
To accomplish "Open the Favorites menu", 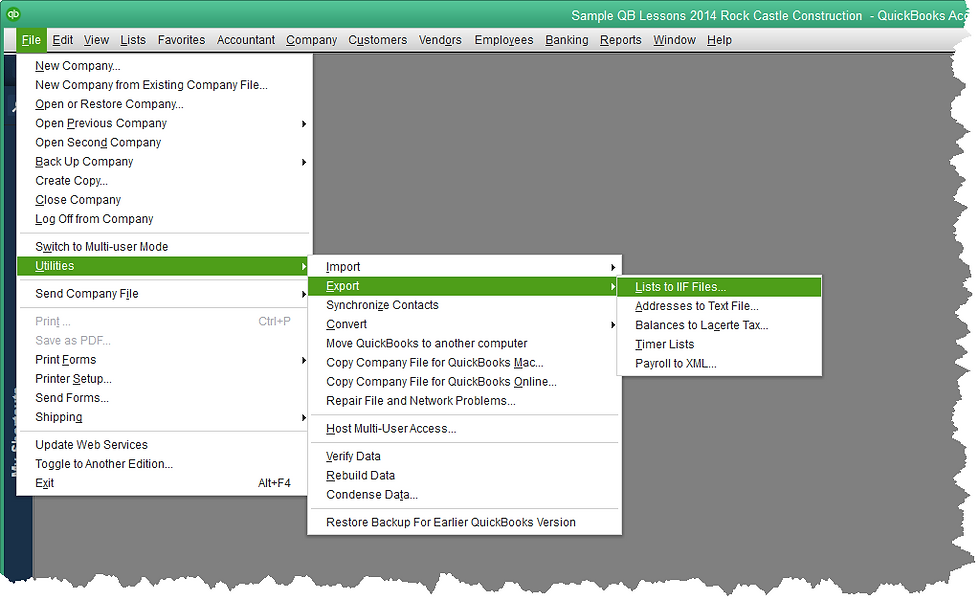I will (181, 40).
